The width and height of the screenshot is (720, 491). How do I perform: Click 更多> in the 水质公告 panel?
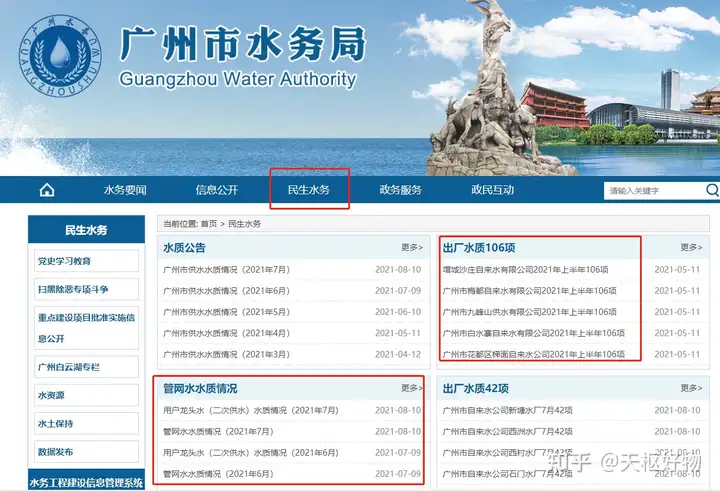[412, 248]
